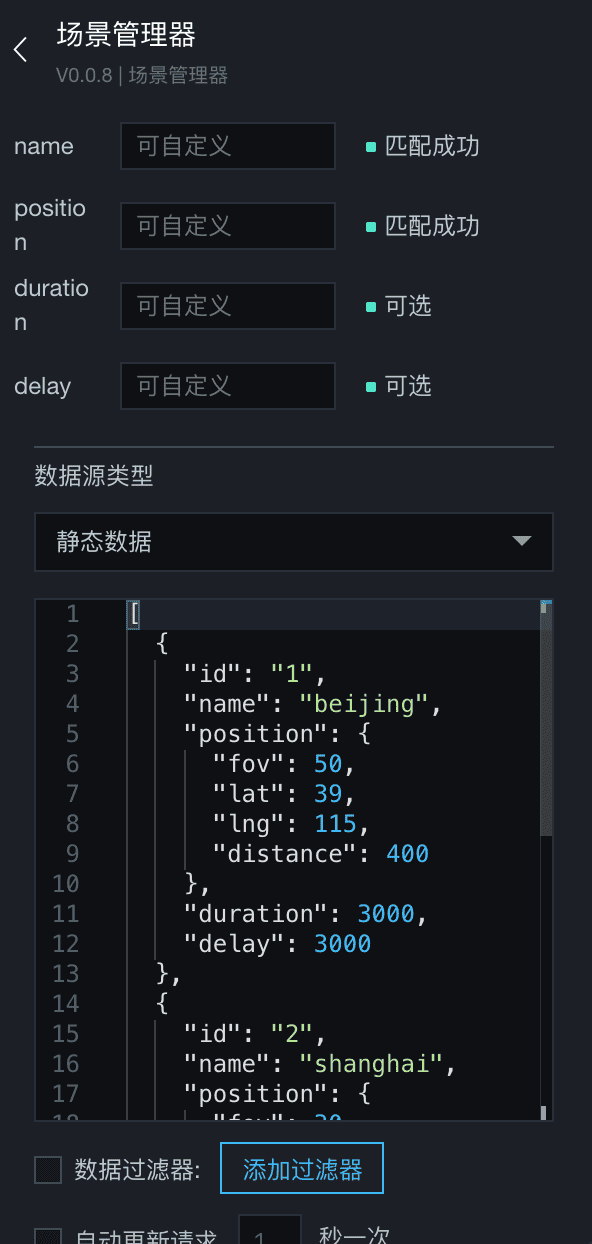Click the green status dot beside name
This screenshot has height=1244, width=592.
coord(371,147)
